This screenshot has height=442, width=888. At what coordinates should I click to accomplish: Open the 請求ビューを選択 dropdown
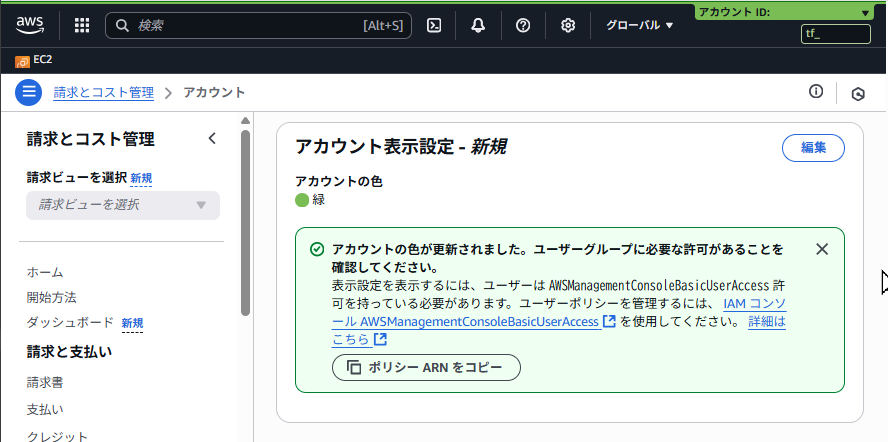click(x=123, y=205)
